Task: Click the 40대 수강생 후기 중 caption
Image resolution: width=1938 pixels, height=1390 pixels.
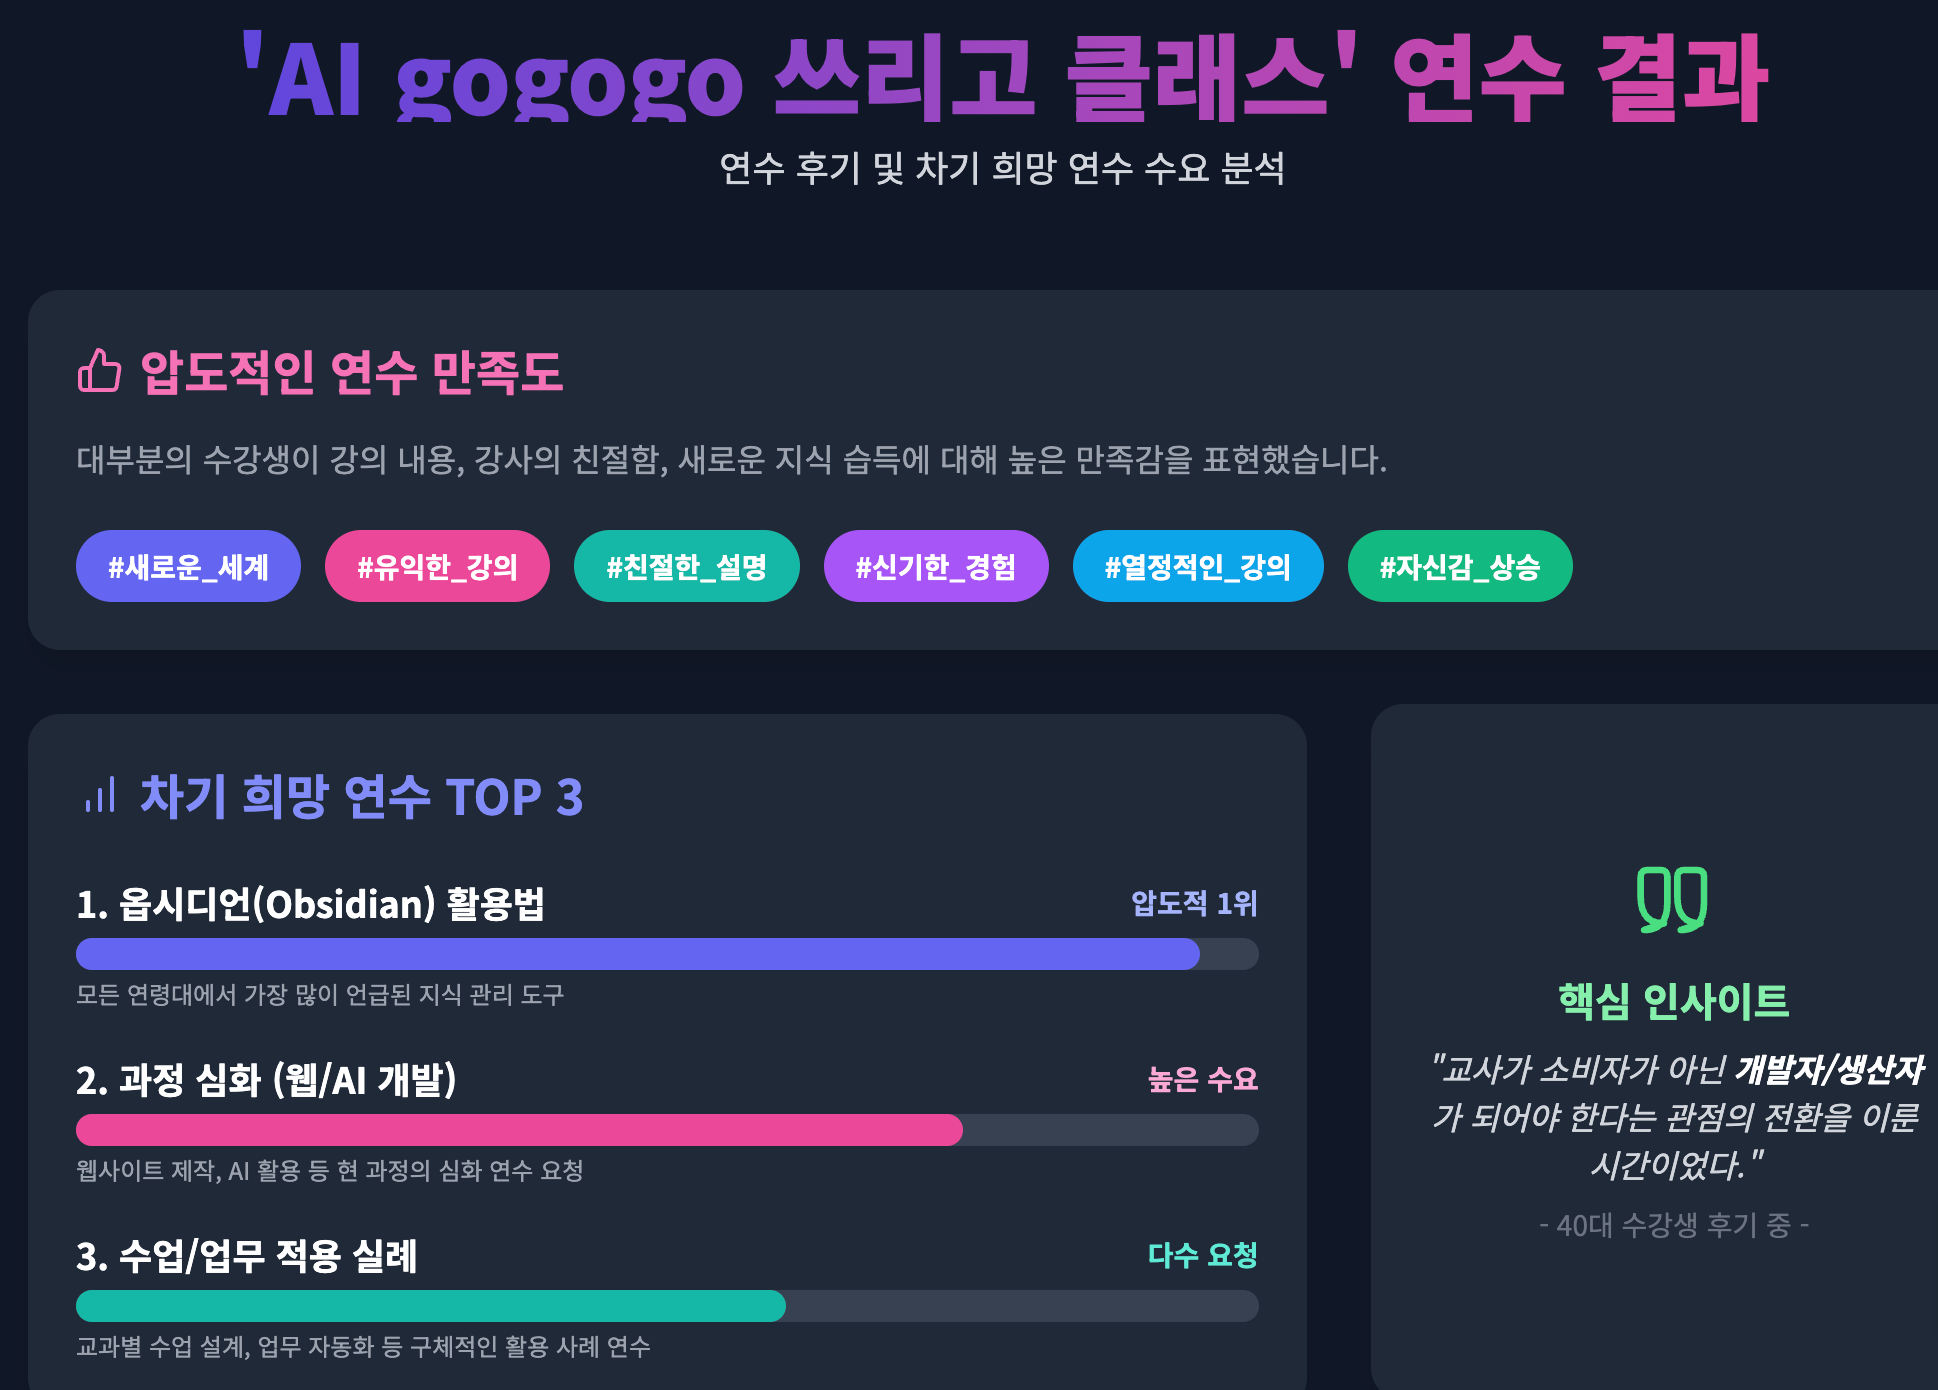Action: tap(1674, 1225)
